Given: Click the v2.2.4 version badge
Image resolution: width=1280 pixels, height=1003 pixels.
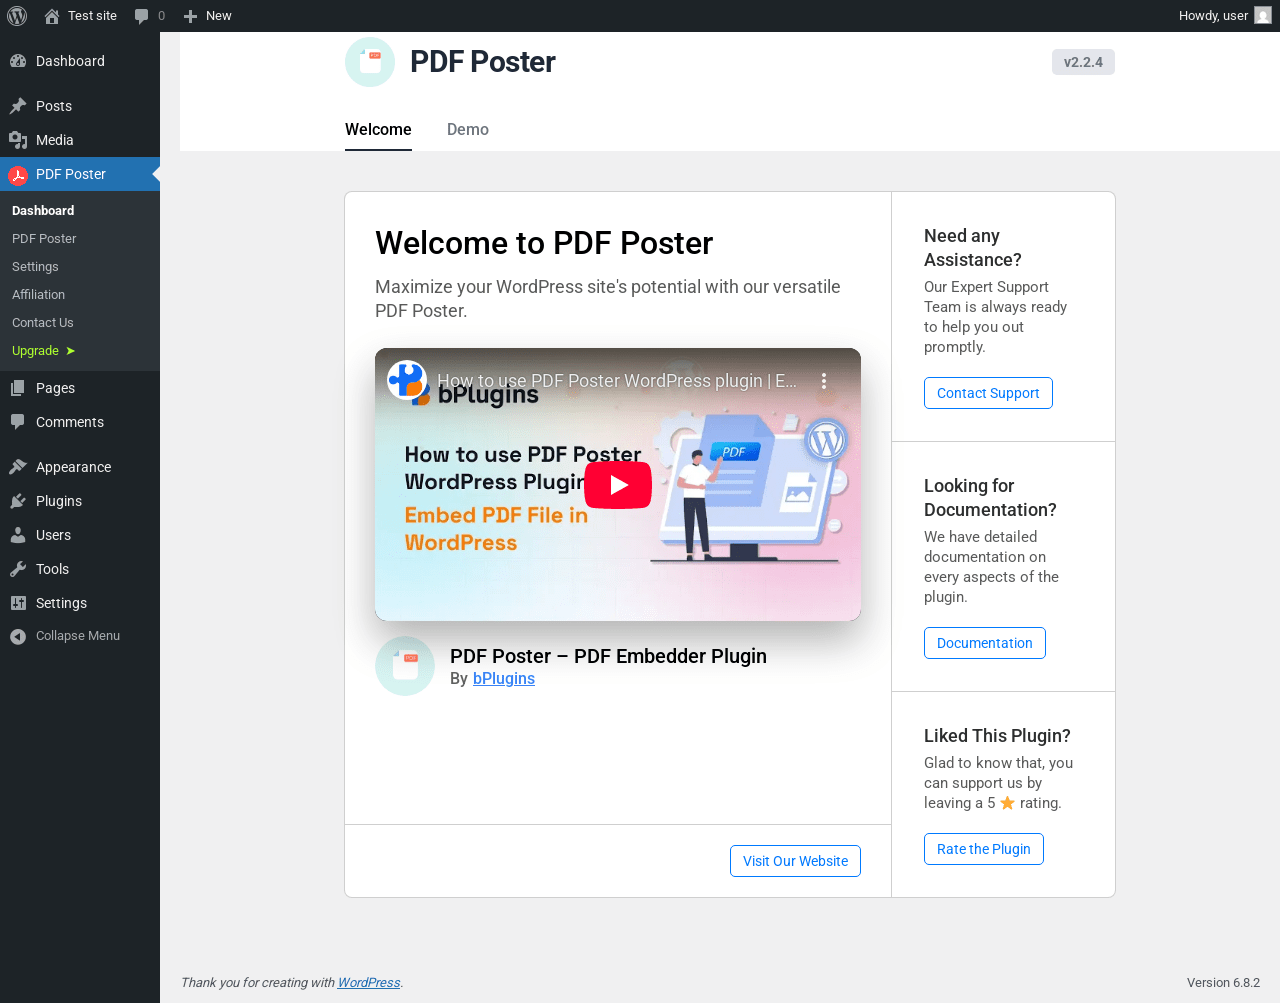Looking at the screenshot, I should (x=1083, y=62).
